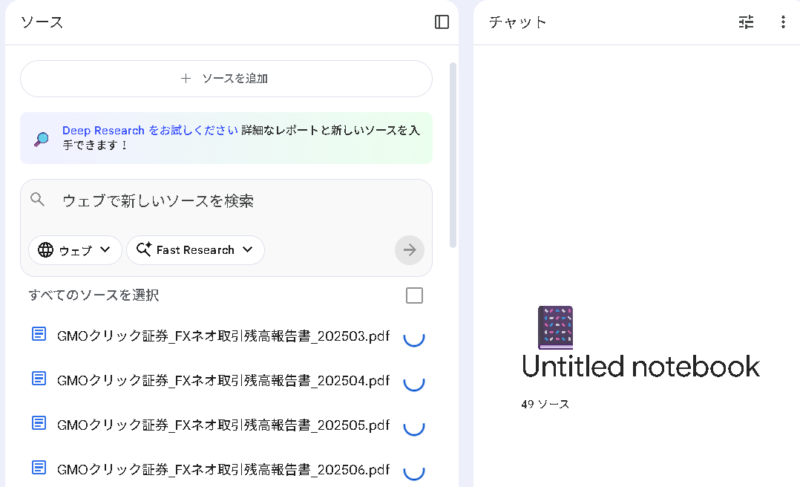Select the チャット panel header

(x=518, y=22)
